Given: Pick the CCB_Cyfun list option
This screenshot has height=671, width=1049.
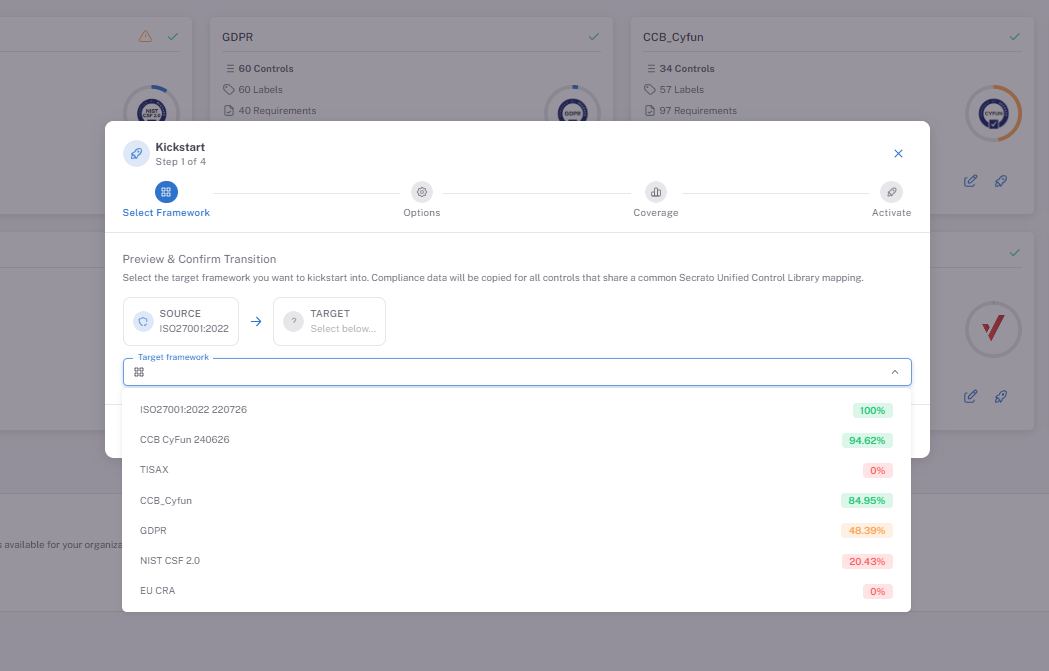Looking at the screenshot, I should click(x=516, y=500).
